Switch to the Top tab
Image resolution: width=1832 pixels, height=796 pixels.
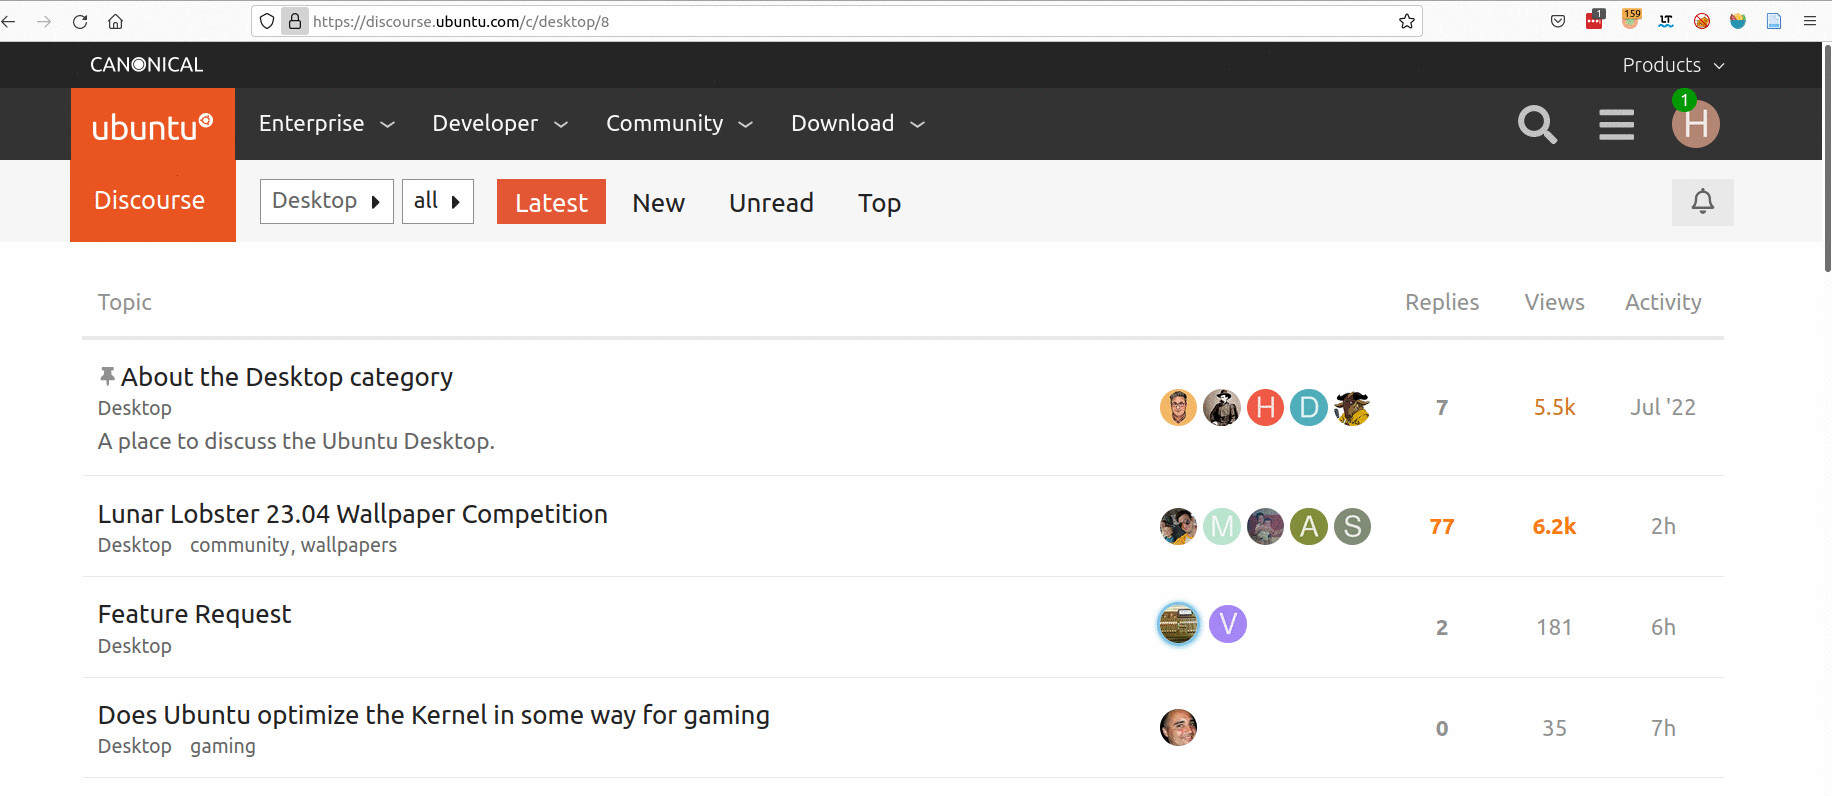click(x=879, y=203)
